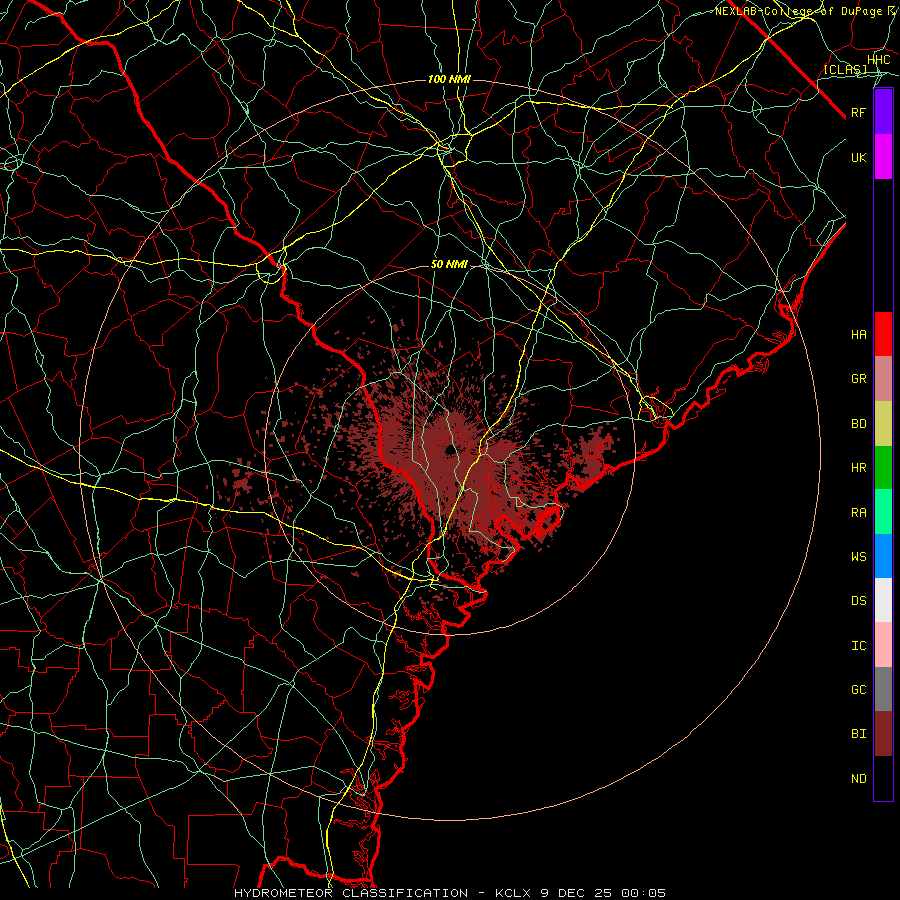900x900 pixels.
Task: Click the HA red legend swatch
Action: tap(883, 334)
